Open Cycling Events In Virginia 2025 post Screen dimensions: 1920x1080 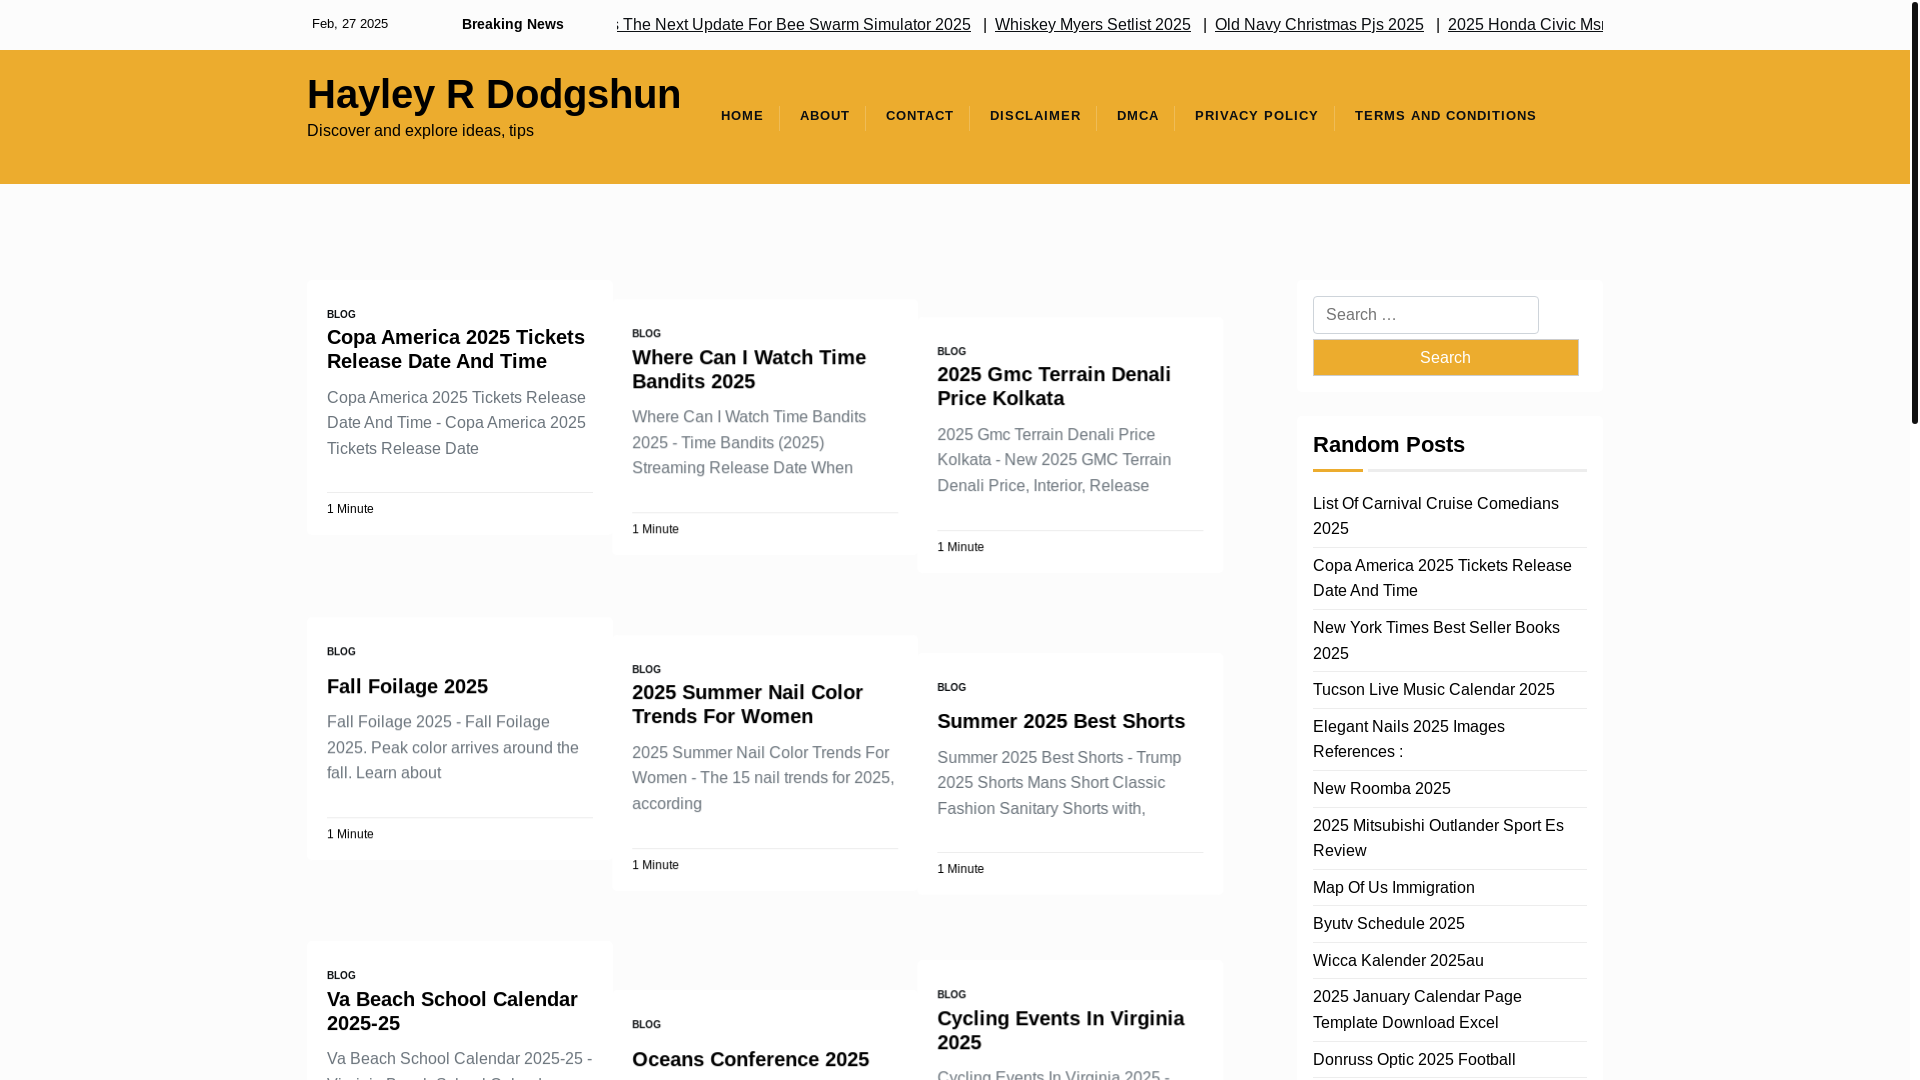pyautogui.click(x=1060, y=1030)
